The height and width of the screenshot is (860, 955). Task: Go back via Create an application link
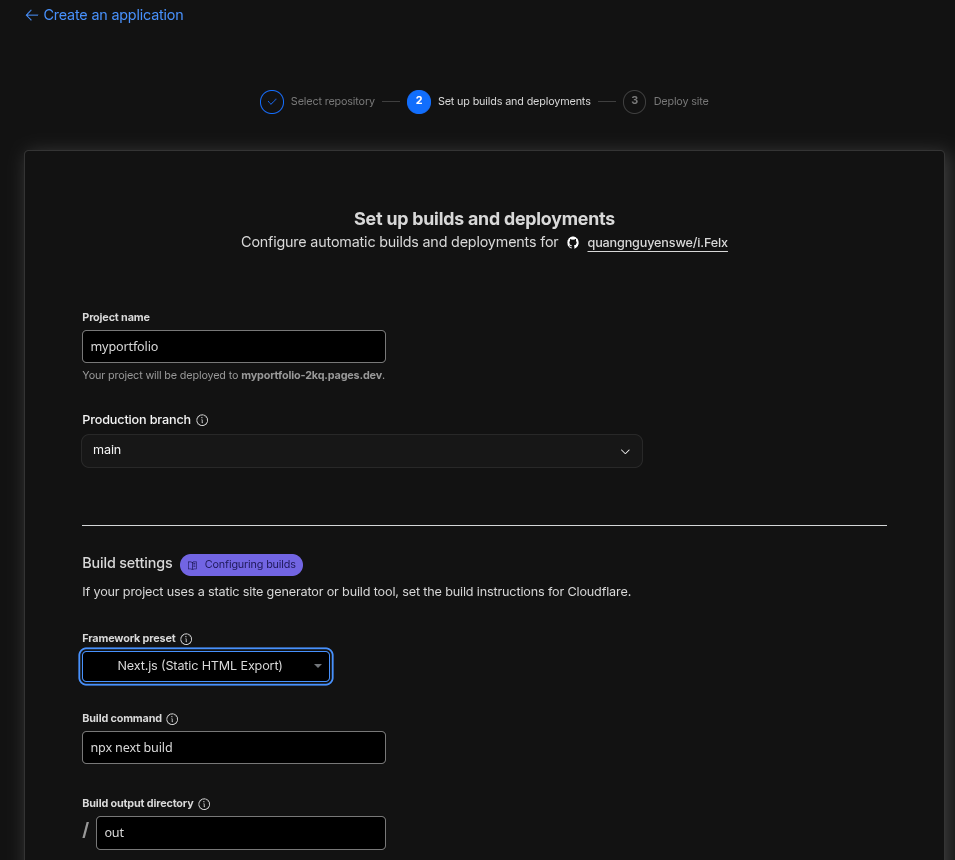tap(104, 15)
